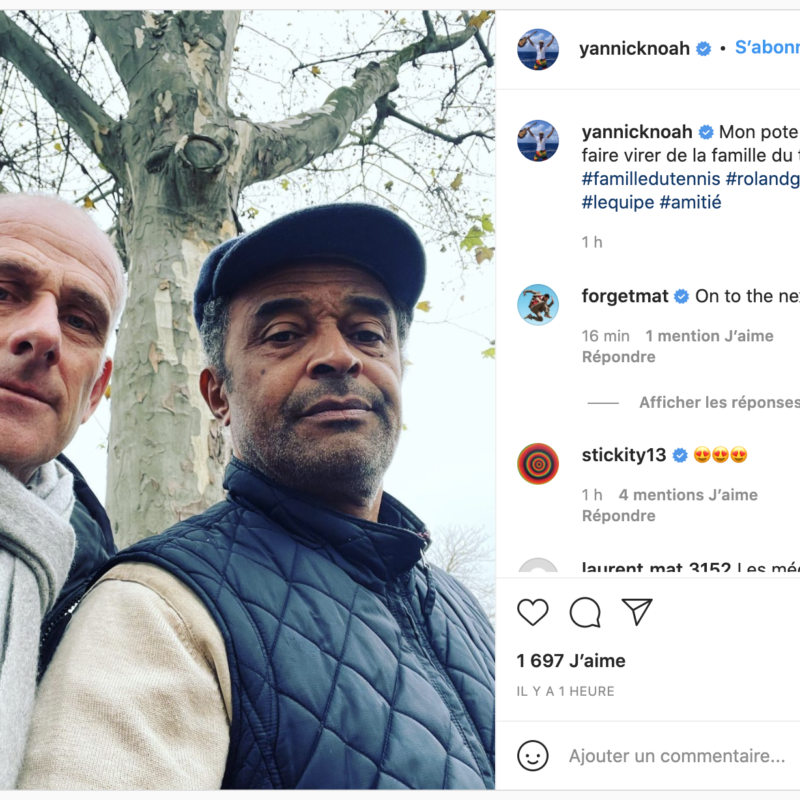The image size is (800, 800).
Task: Reply to stickity13's comment with Répondre
Action: (x=618, y=516)
